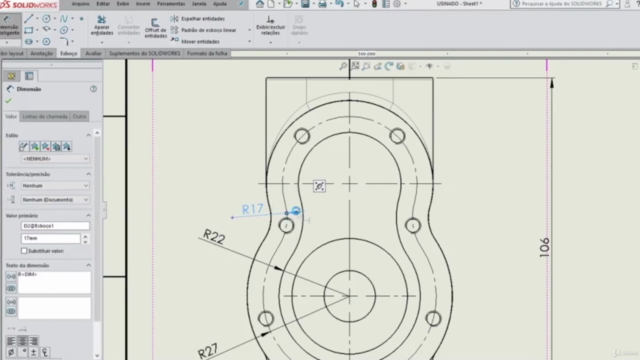The height and width of the screenshot is (360, 640).
Task: Select the Ellipse sketch tool
Action: [x=64, y=30]
